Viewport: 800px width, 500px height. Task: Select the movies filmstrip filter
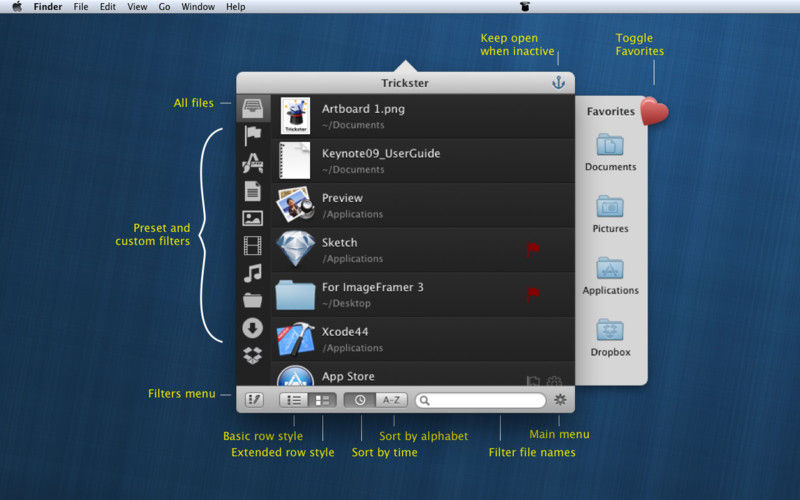pos(253,245)
